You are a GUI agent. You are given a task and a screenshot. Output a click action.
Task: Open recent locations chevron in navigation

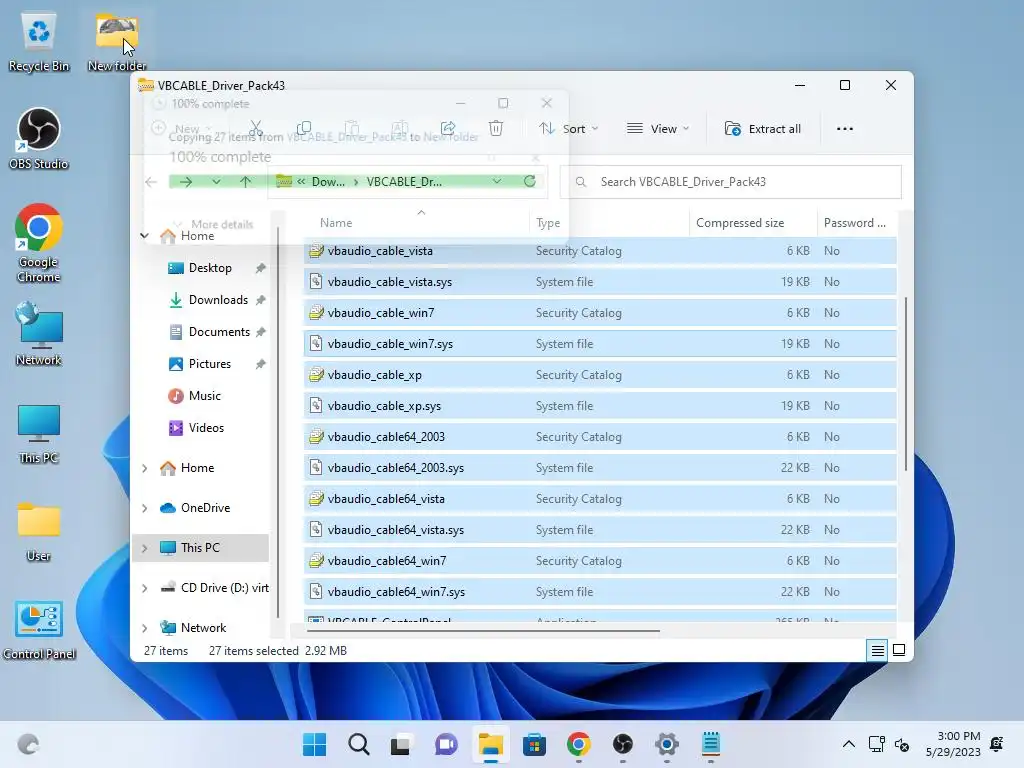coord(216,182)
